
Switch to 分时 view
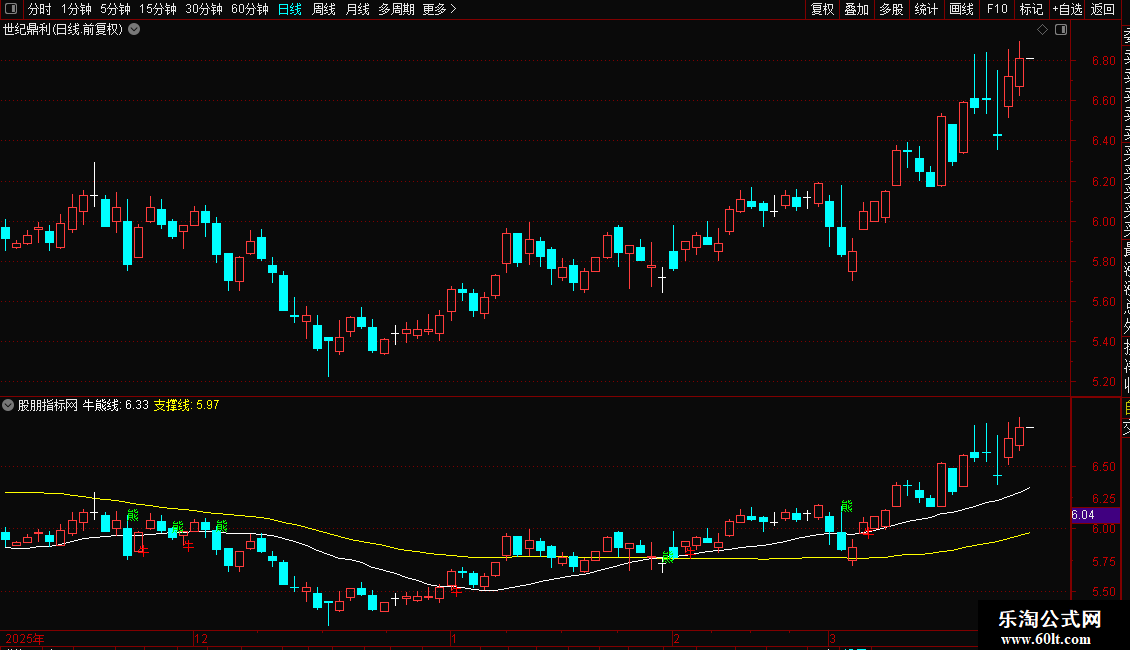[40, 9]
